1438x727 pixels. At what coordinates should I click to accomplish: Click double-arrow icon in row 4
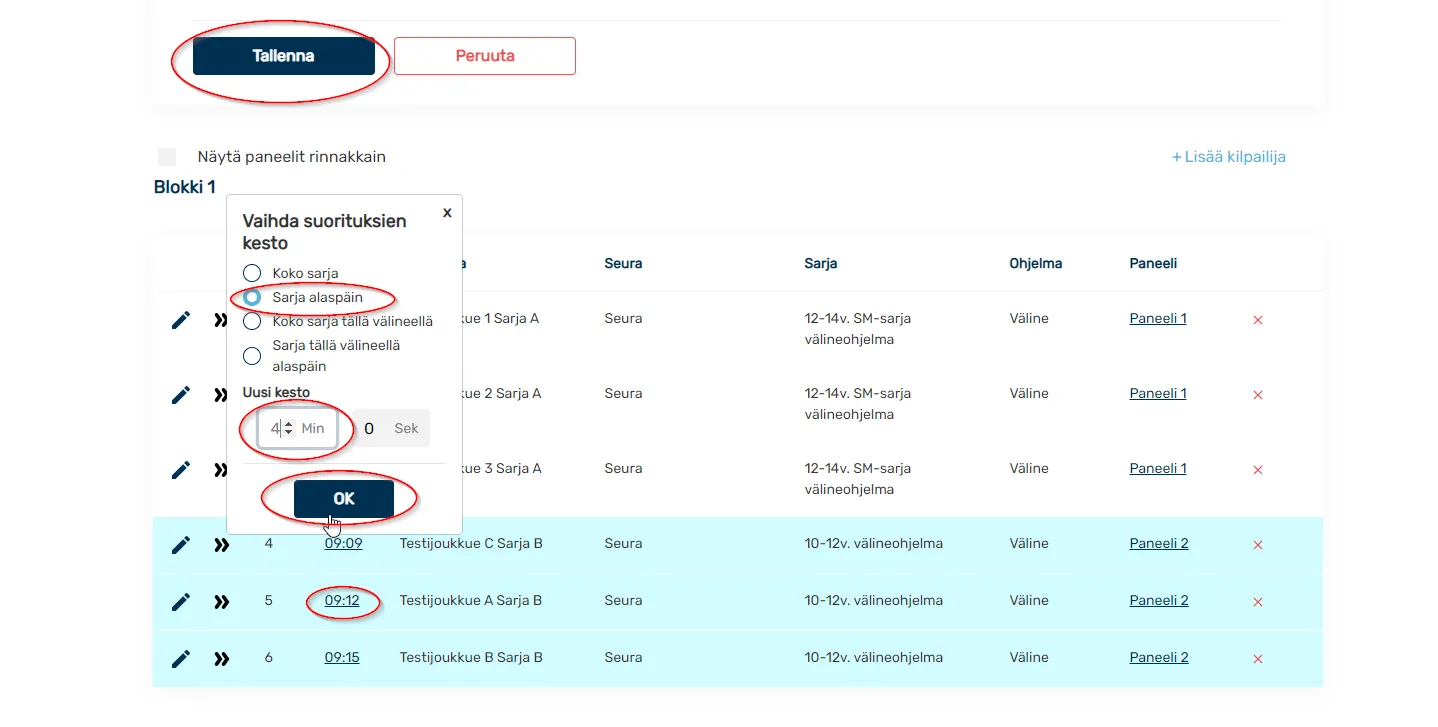[221, 545]
